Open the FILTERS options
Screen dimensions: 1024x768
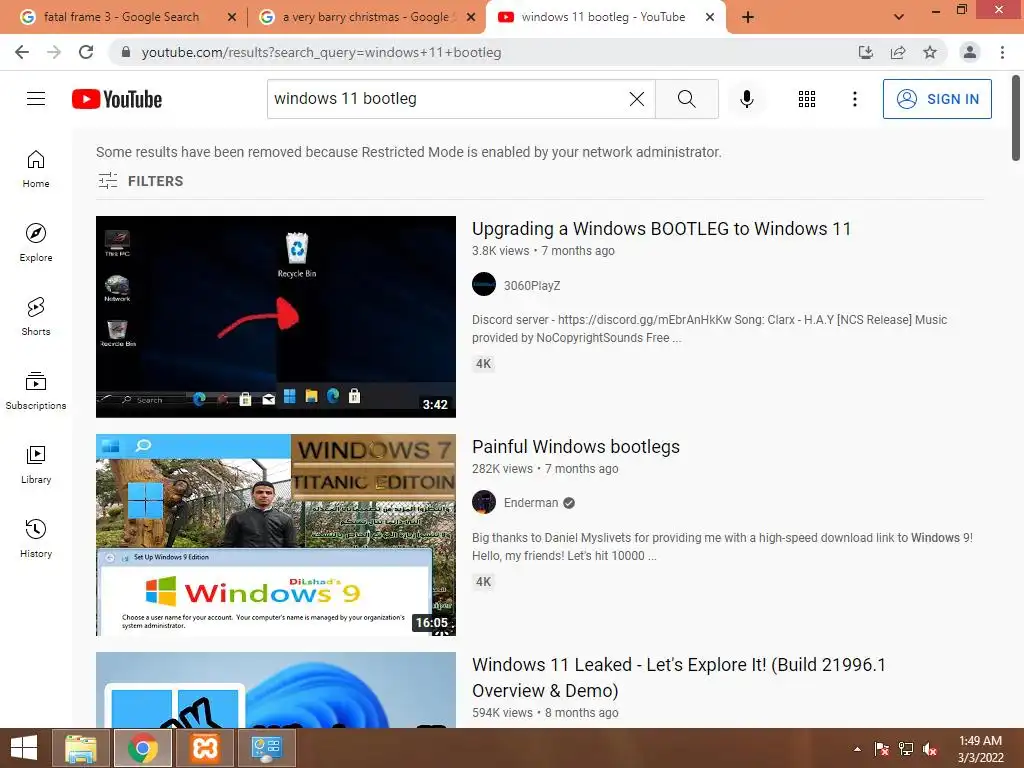click(140, 181)
